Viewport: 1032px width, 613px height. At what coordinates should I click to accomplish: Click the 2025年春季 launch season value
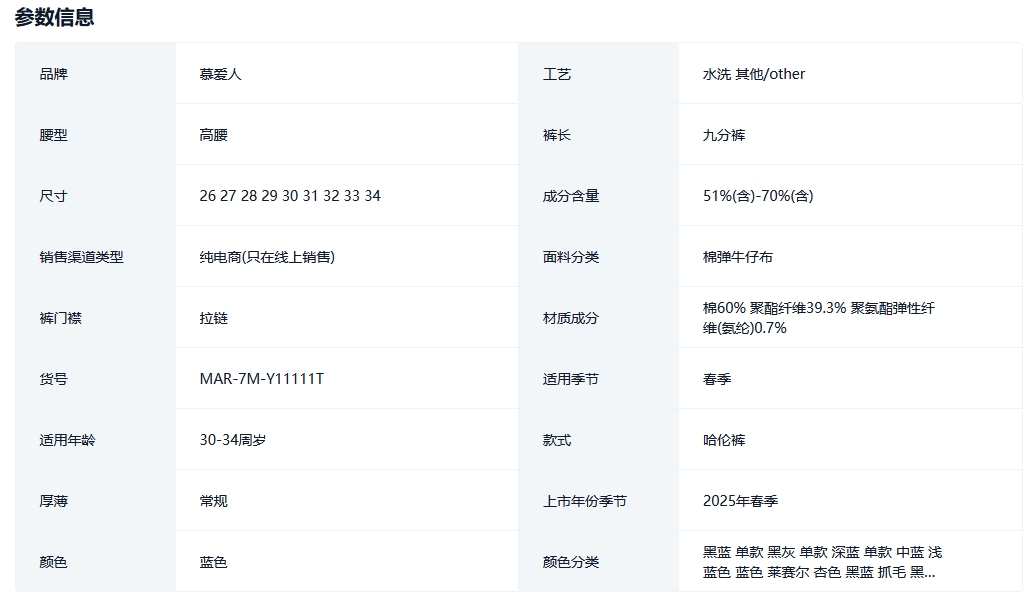point(741,501)
